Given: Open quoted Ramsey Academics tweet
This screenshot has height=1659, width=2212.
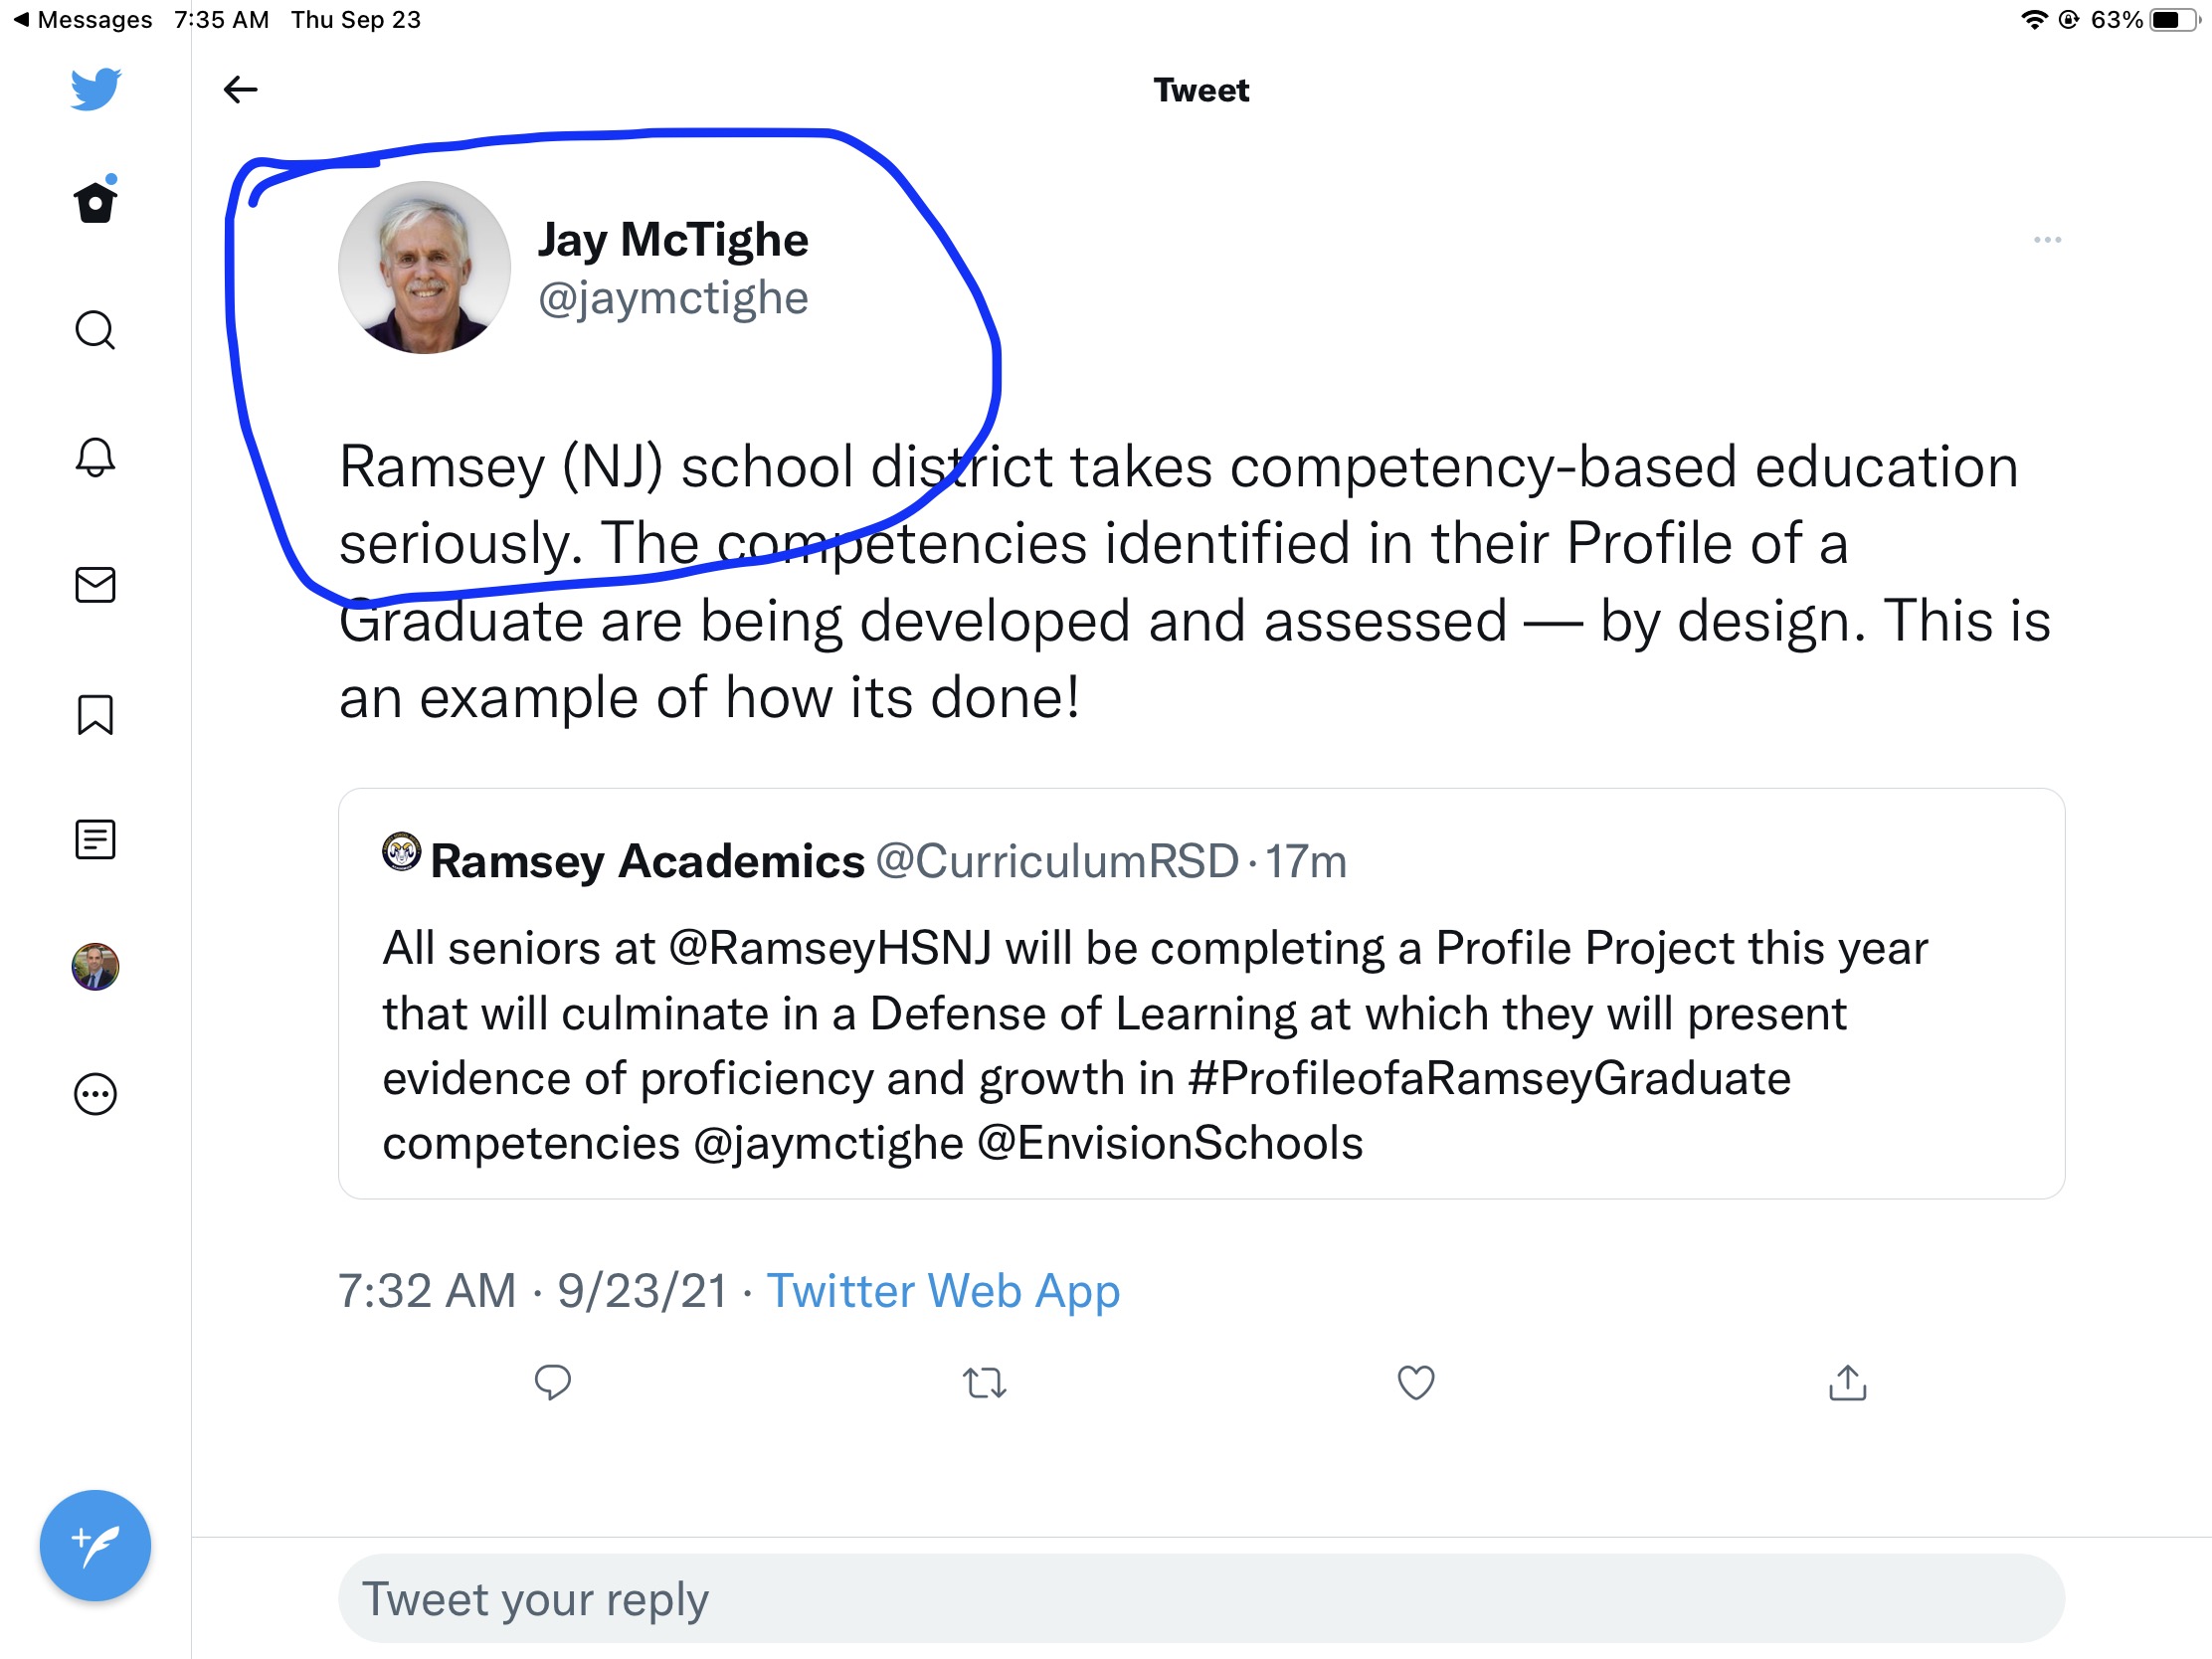Looking at the screenshot, I should pos(1201,994).
